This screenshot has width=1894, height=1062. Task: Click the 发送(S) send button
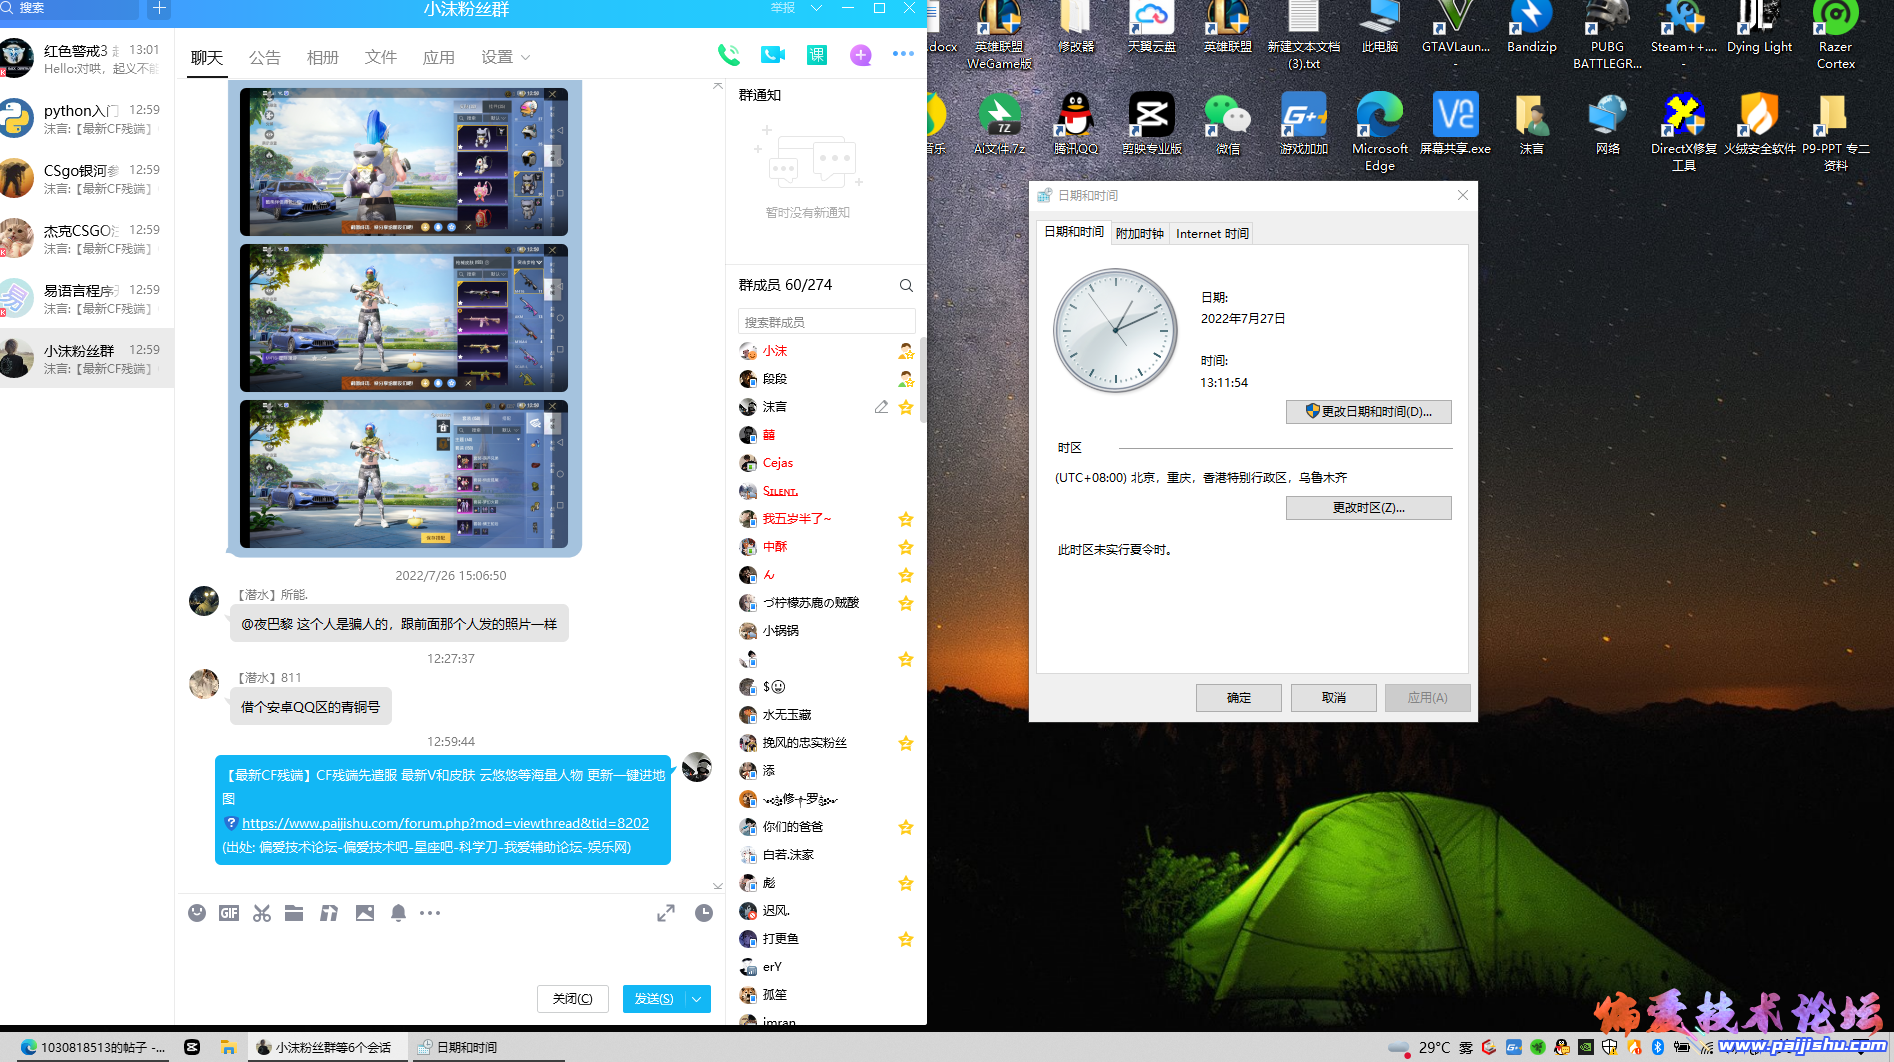pos(654,999)
